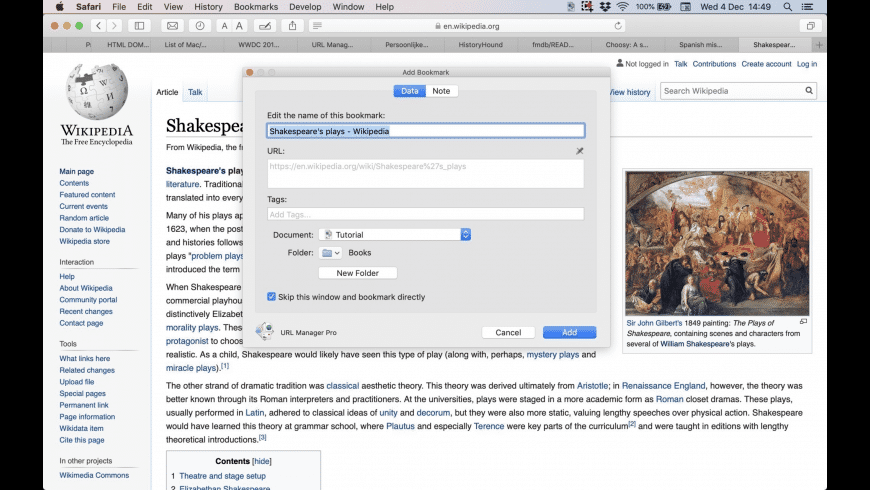Make text smaller with small A
The width and height of the screenshot is (870, 490).
pyautogui.click(x=224, y=26)
